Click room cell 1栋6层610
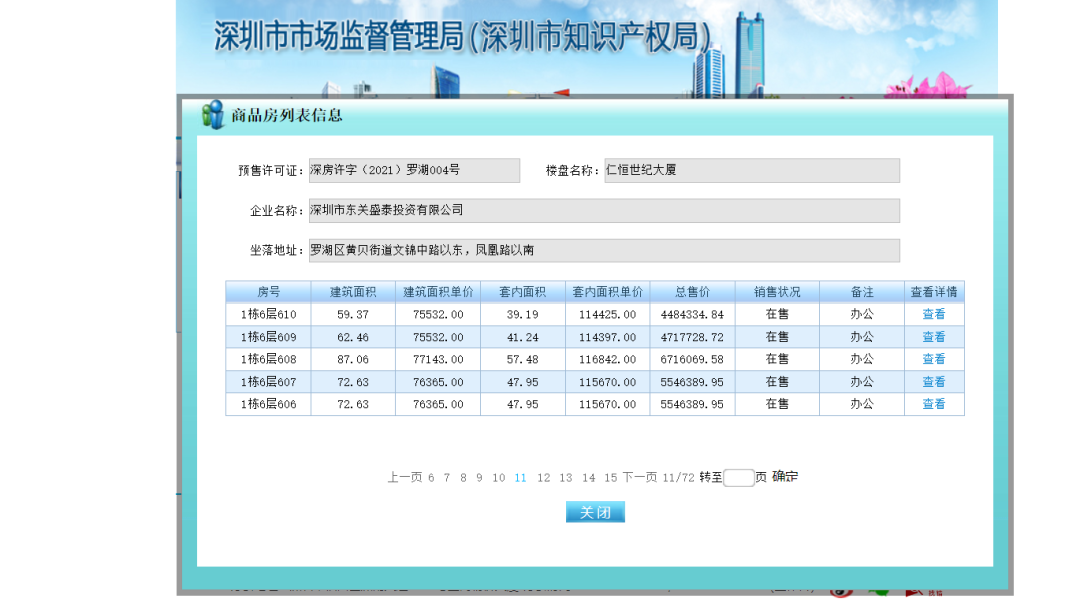 tap(269, 314)
